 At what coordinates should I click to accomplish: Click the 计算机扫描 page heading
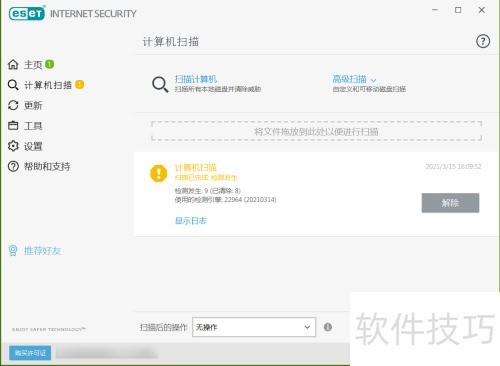pyautogui.click(x=171, y=42)
